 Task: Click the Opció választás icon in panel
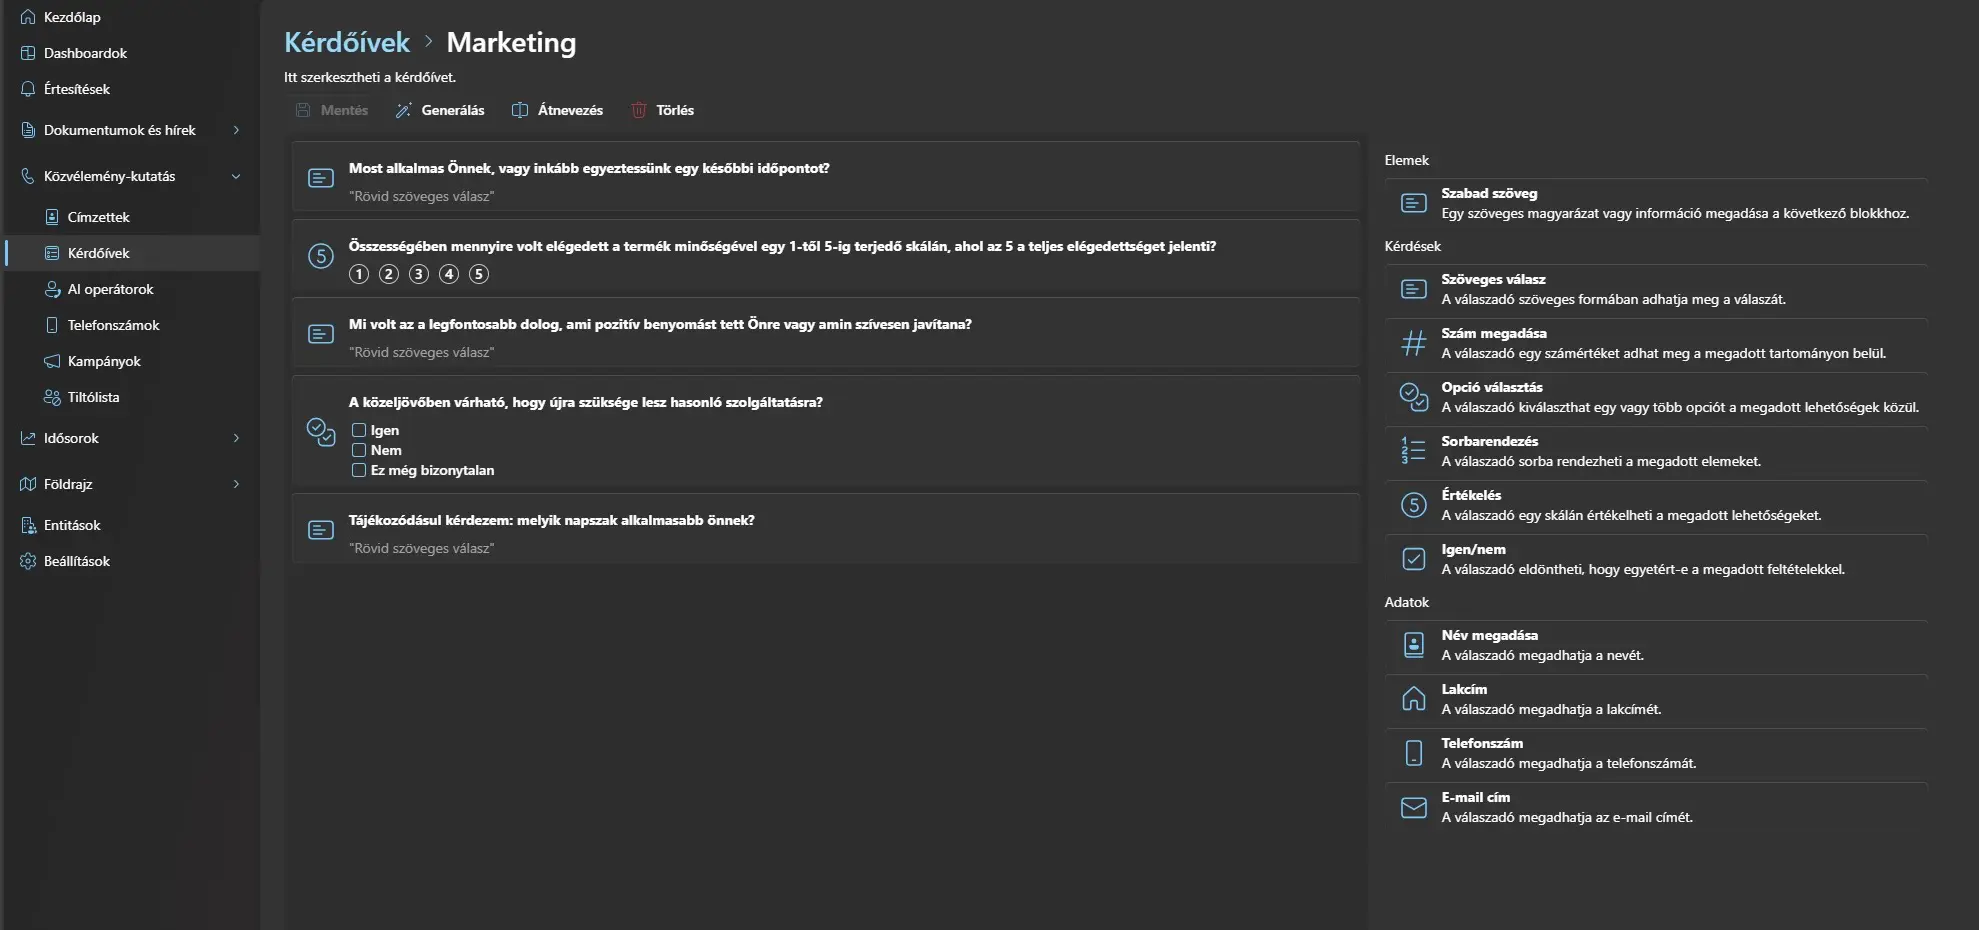coord(1413,398)
